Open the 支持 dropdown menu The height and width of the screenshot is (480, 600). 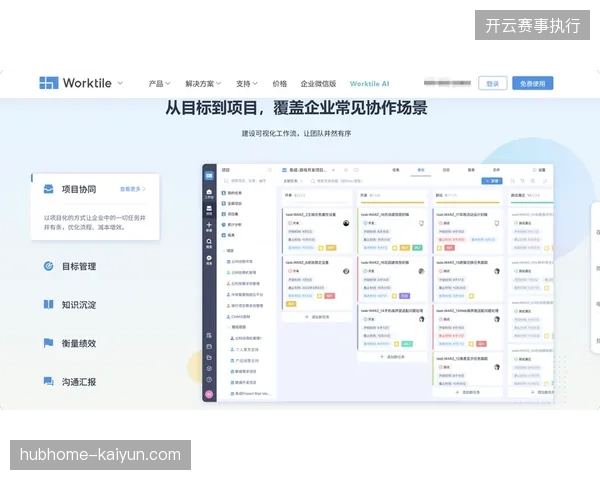246,83
